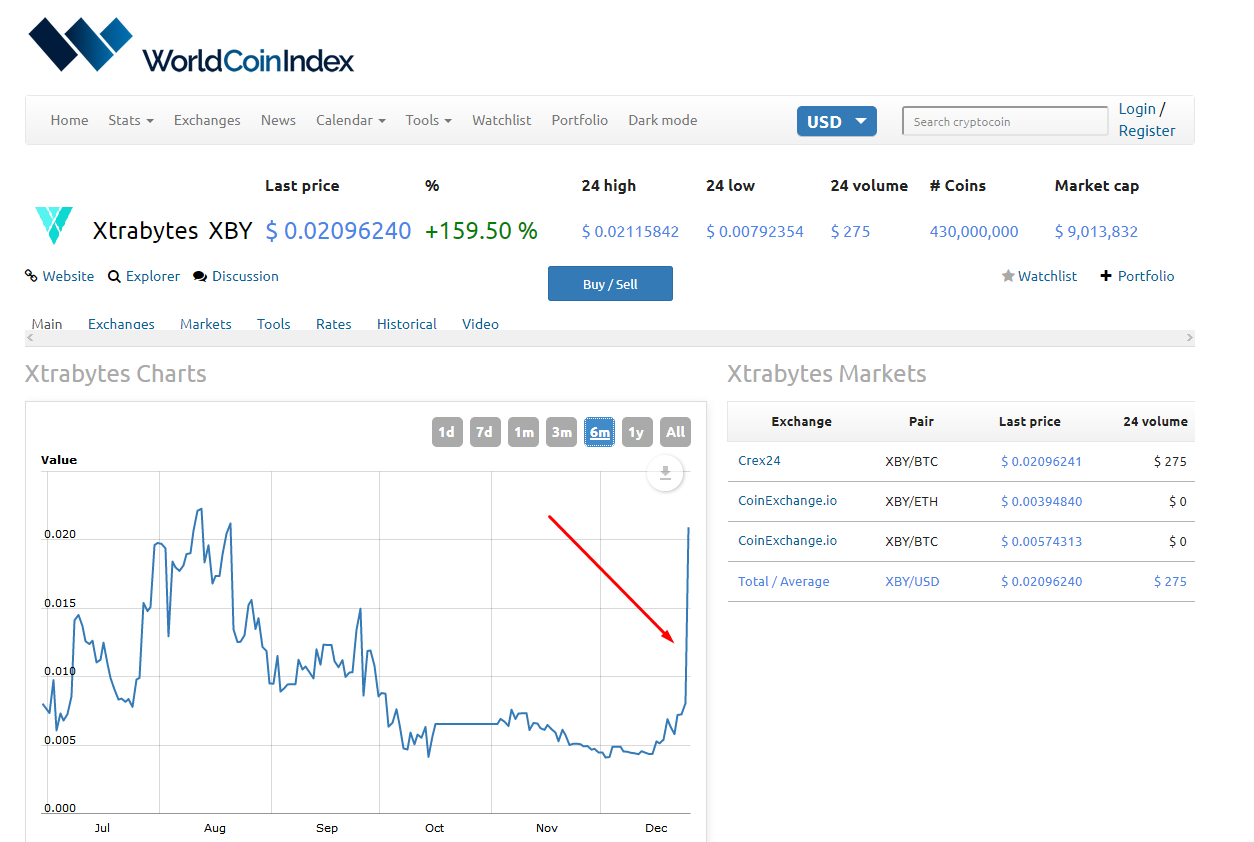Open Watchlist in the top navbar

502,120
